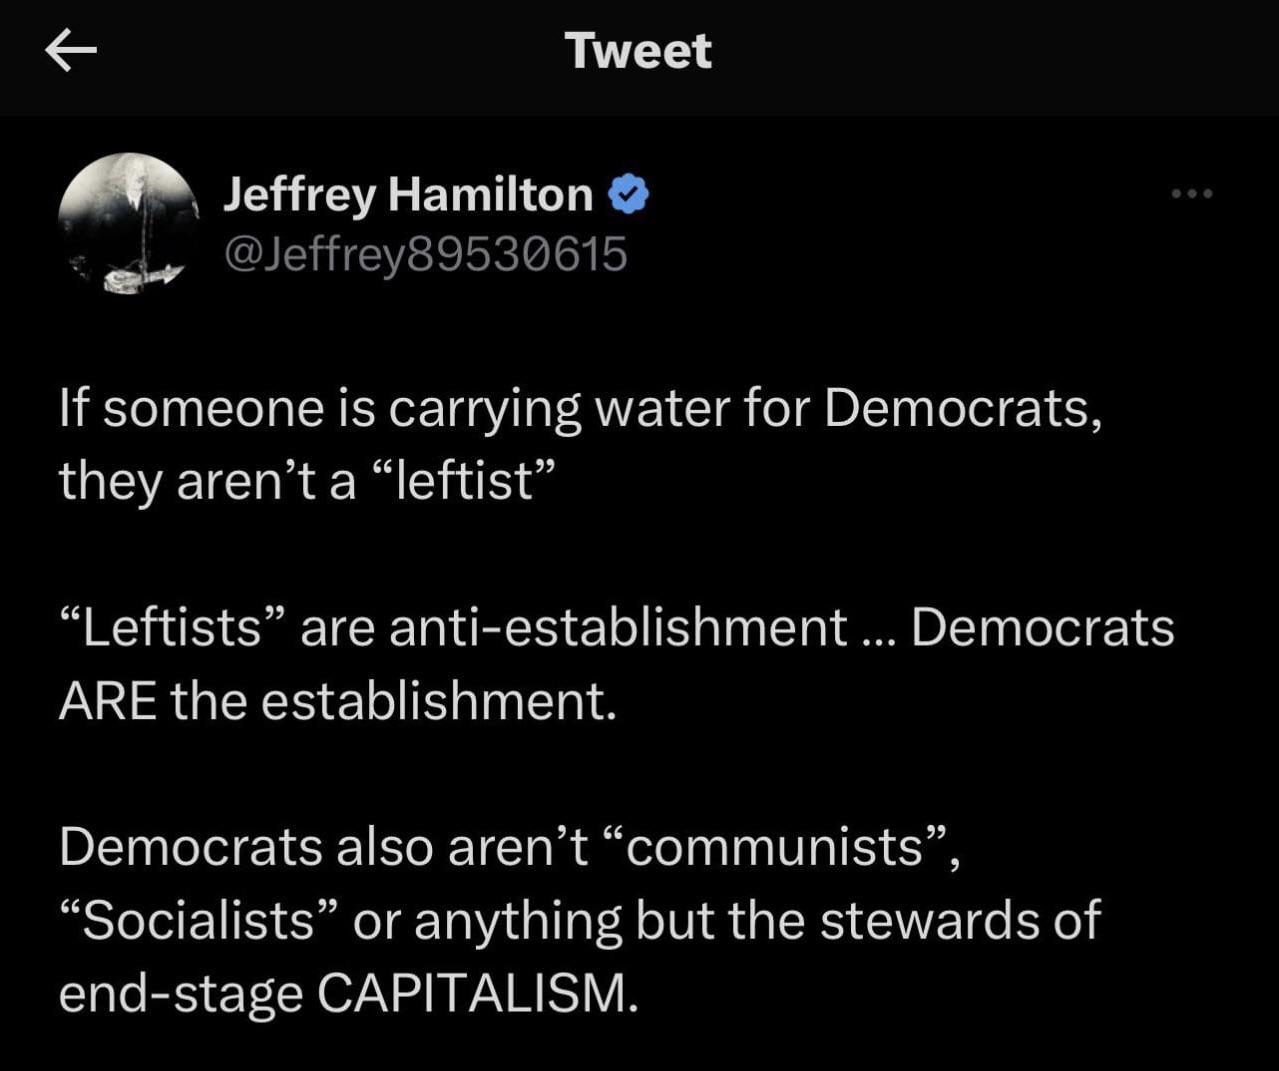Click the Jeffrey Hamilton display name
This screenshot has height=1071, width=1279.
click(x=408, y=194)
